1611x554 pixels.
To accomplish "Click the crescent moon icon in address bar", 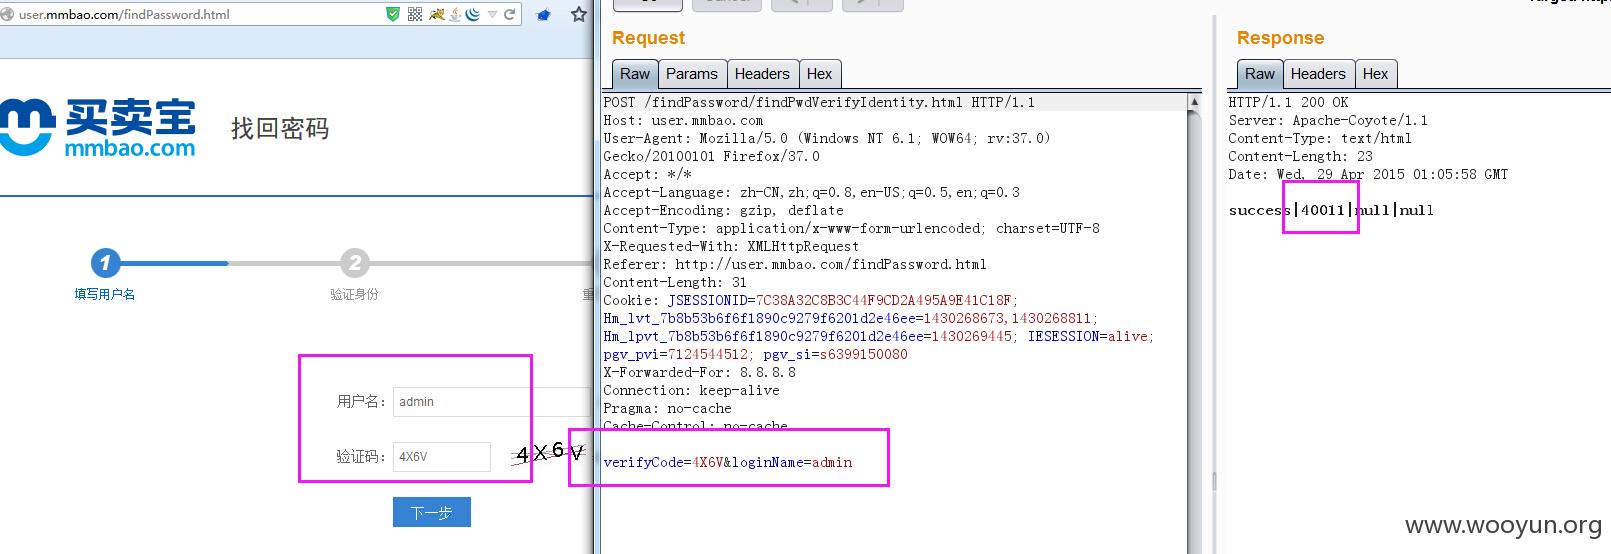I will (x=473, y=14).
